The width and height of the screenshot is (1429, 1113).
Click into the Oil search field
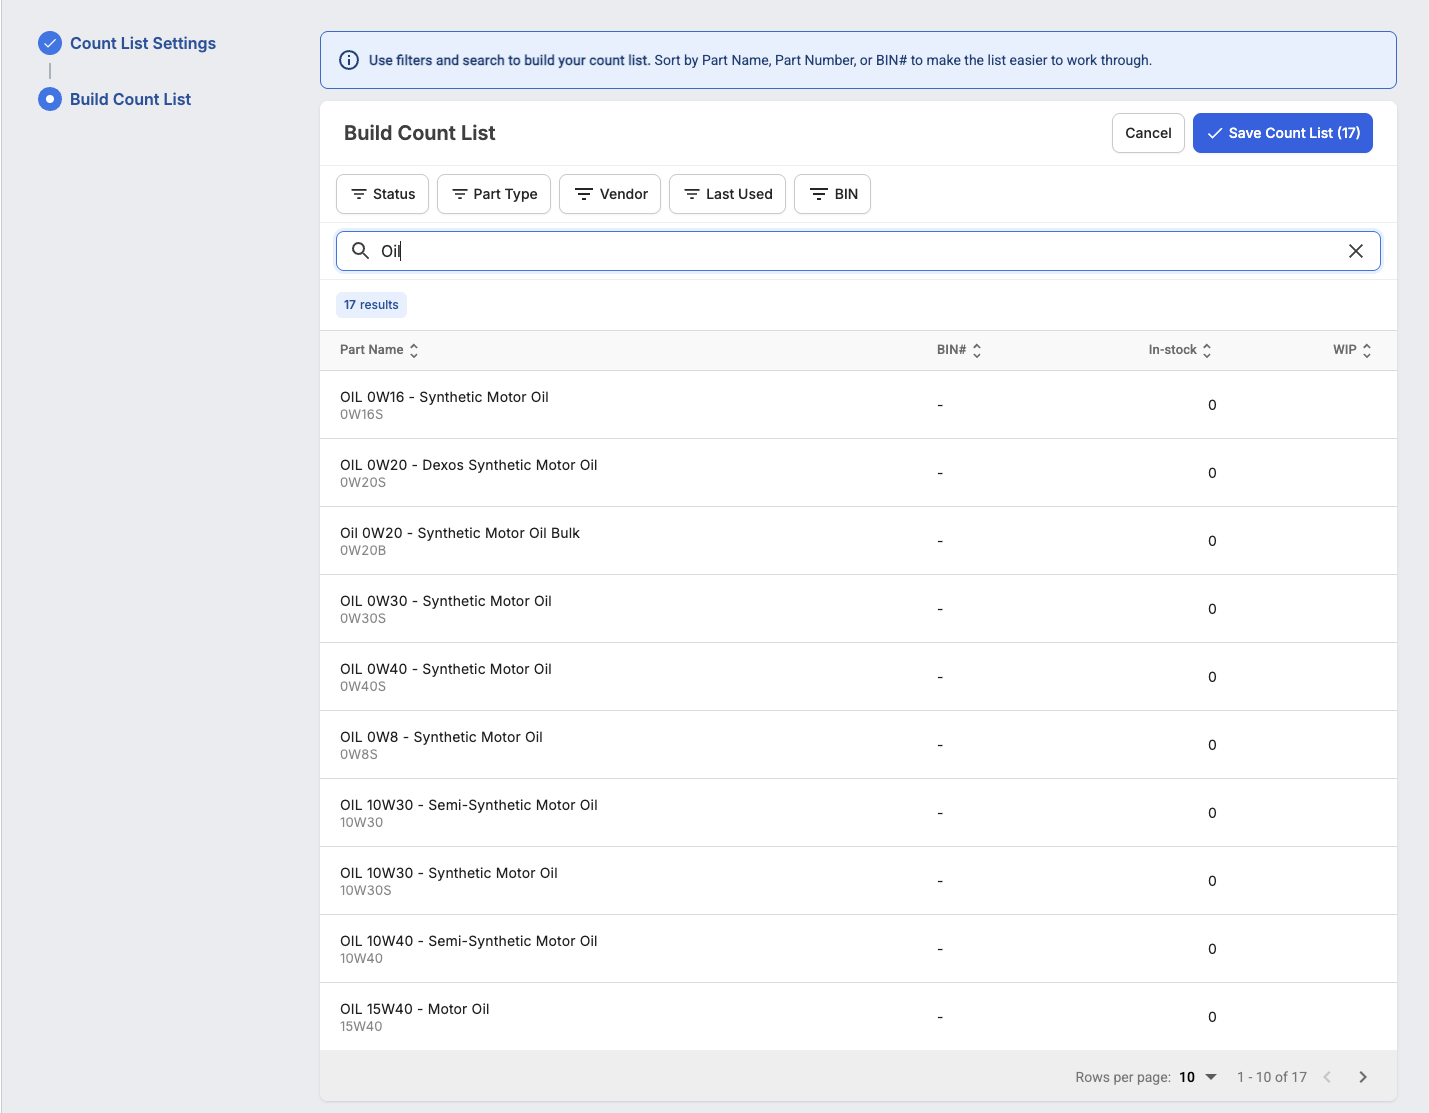[858, 251]
